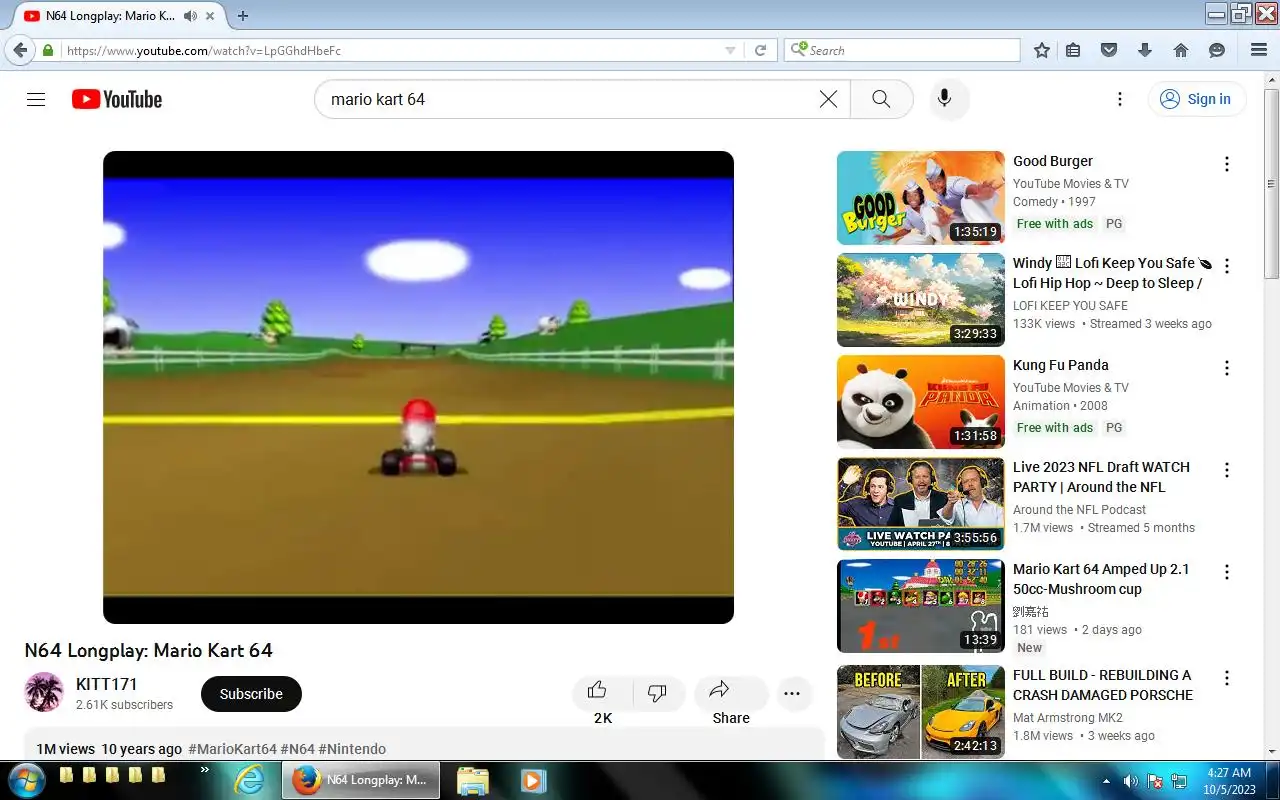Viewport: 1280px width, 800px height.
Task: Bookmark this page with the star
Action: (x=1042, y=50)
